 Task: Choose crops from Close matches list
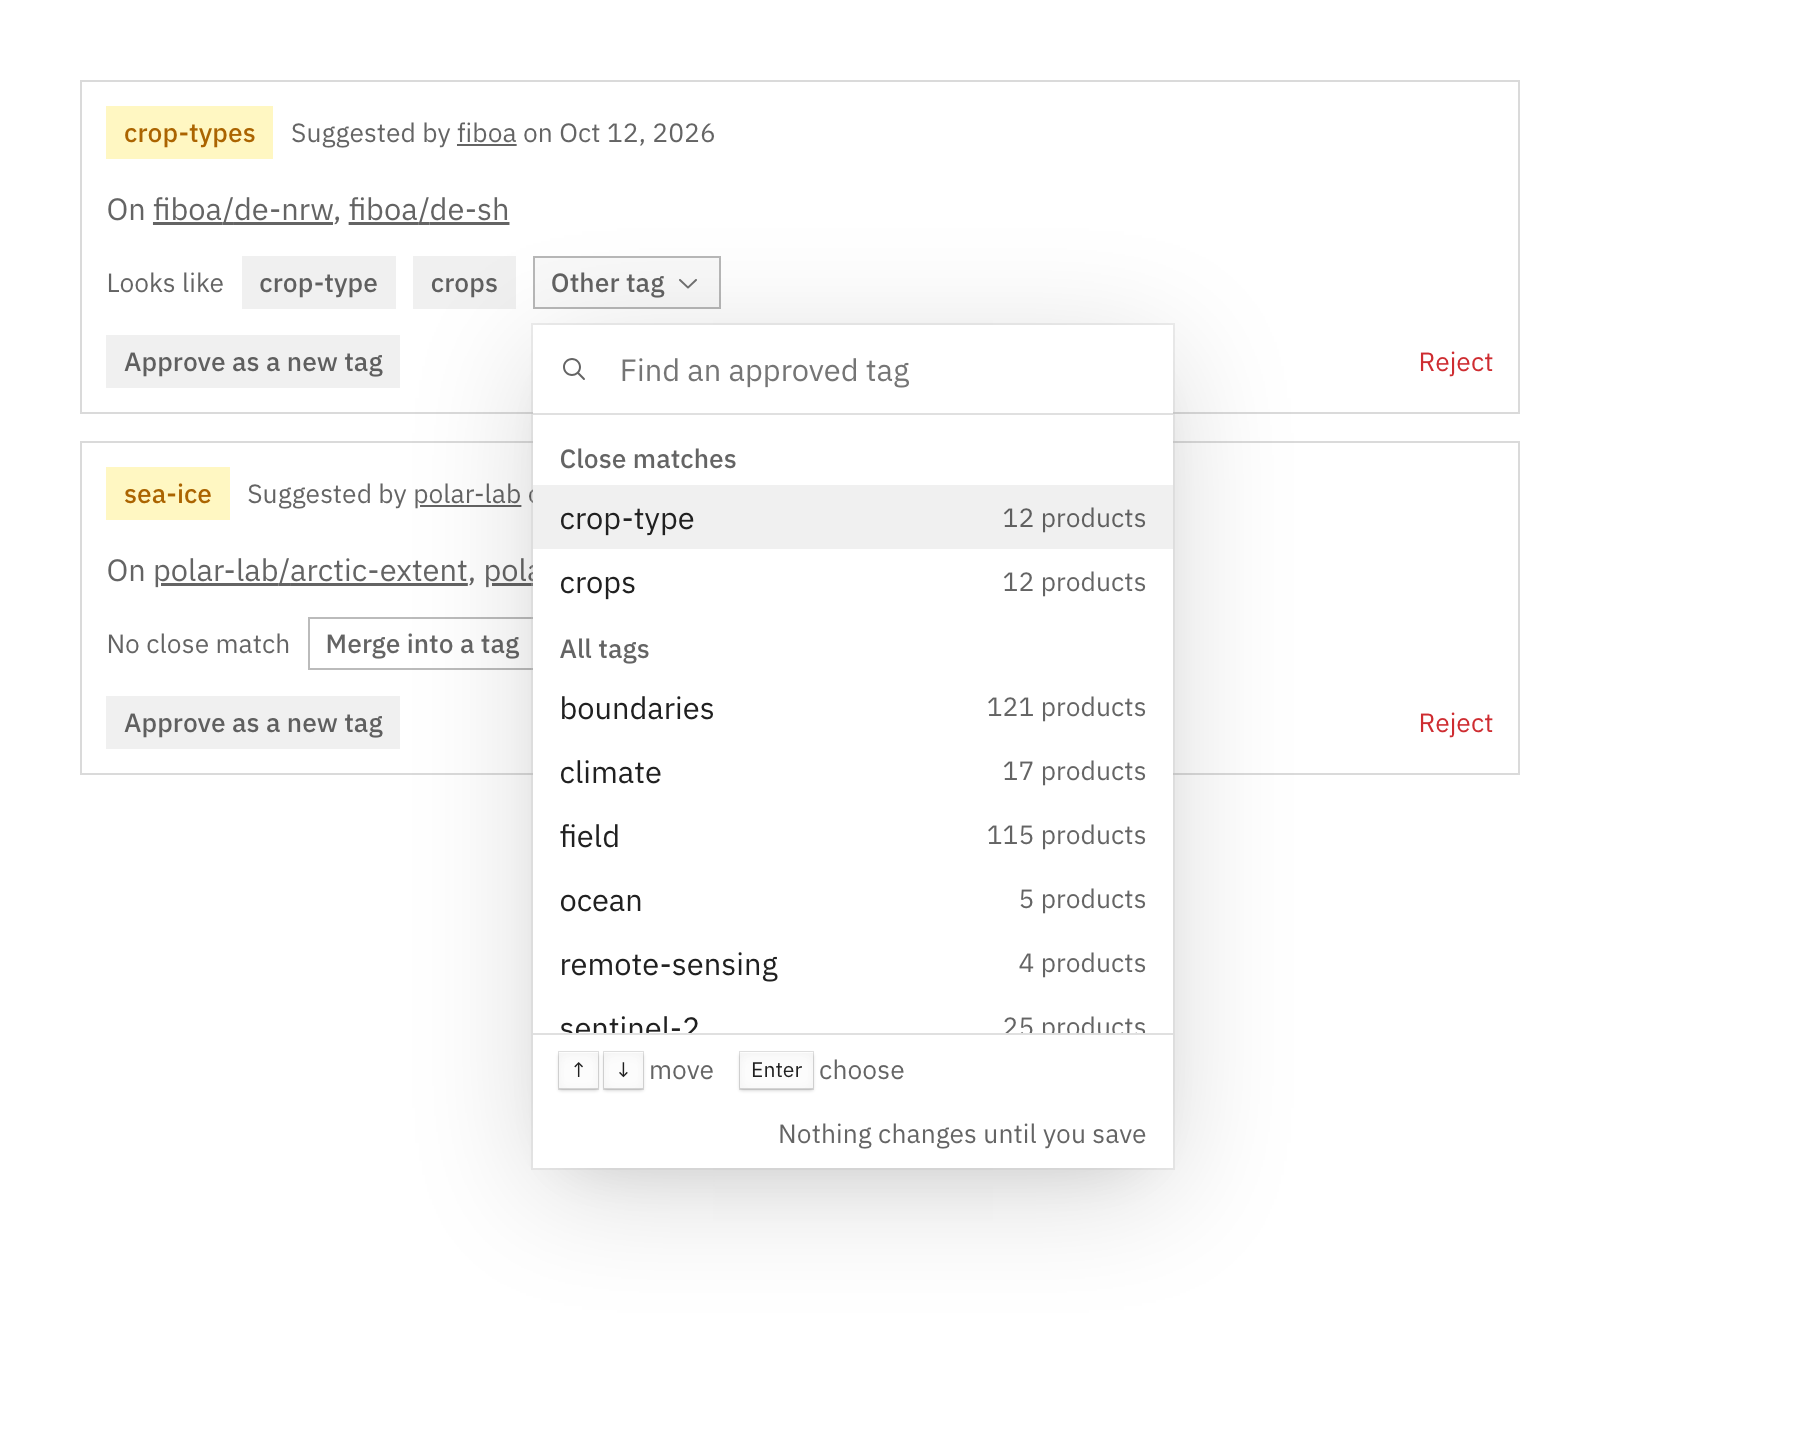click(853, 582)
